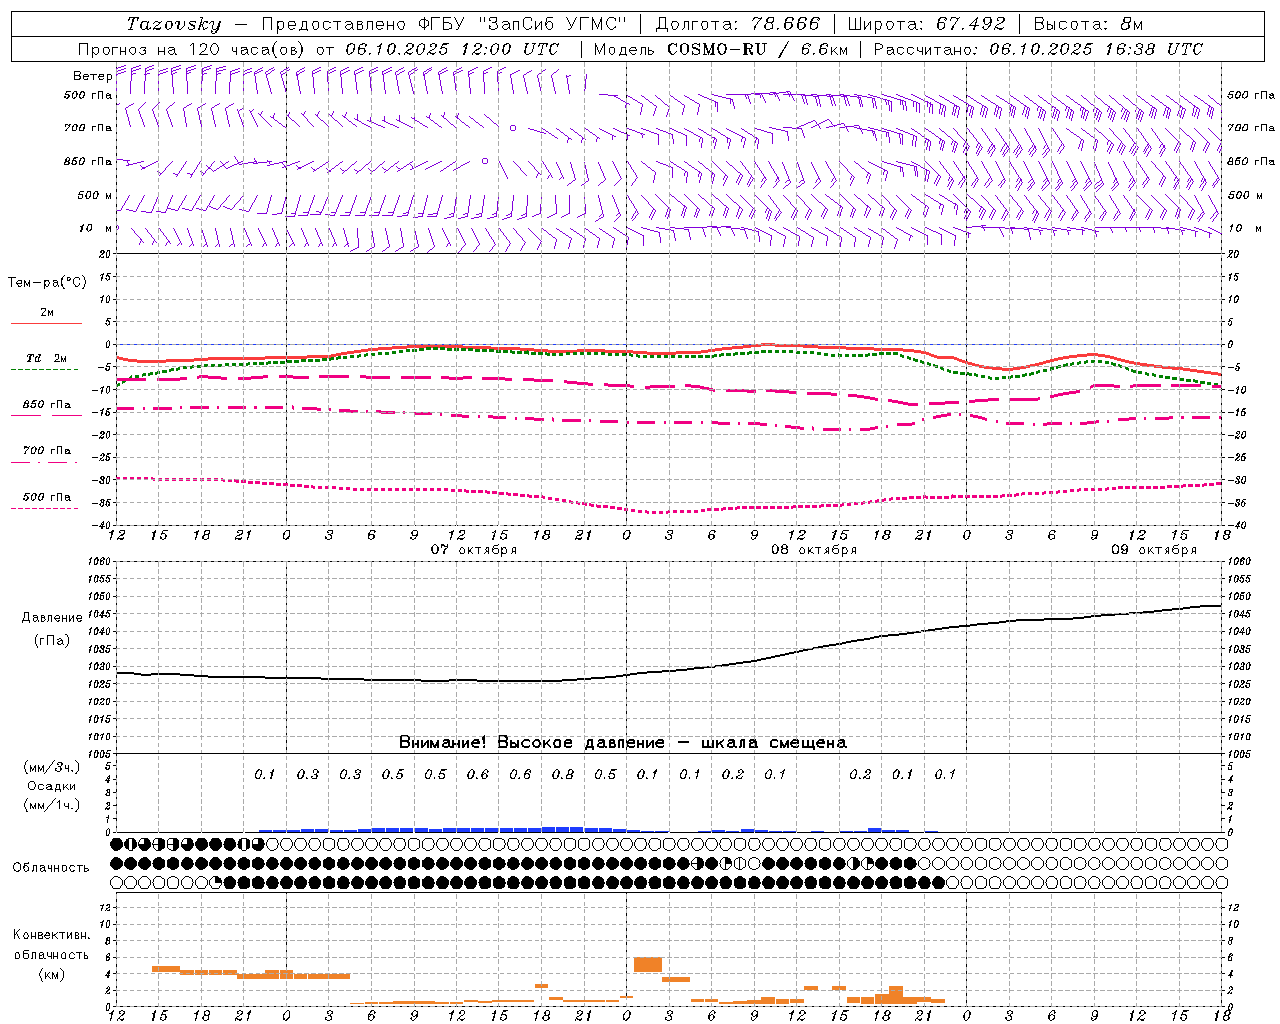Click the latitude value Широта: 67.492

point(926,24)
